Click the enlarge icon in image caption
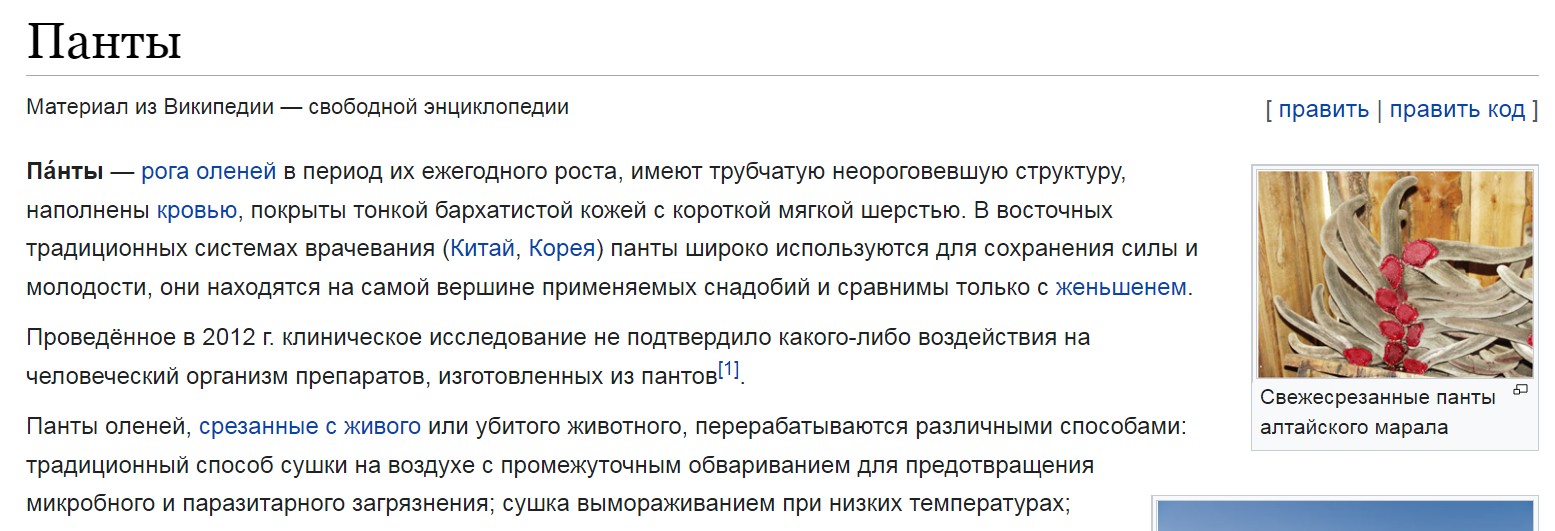The width and height of the screenshot is (1555, 531). point(1521,390)
